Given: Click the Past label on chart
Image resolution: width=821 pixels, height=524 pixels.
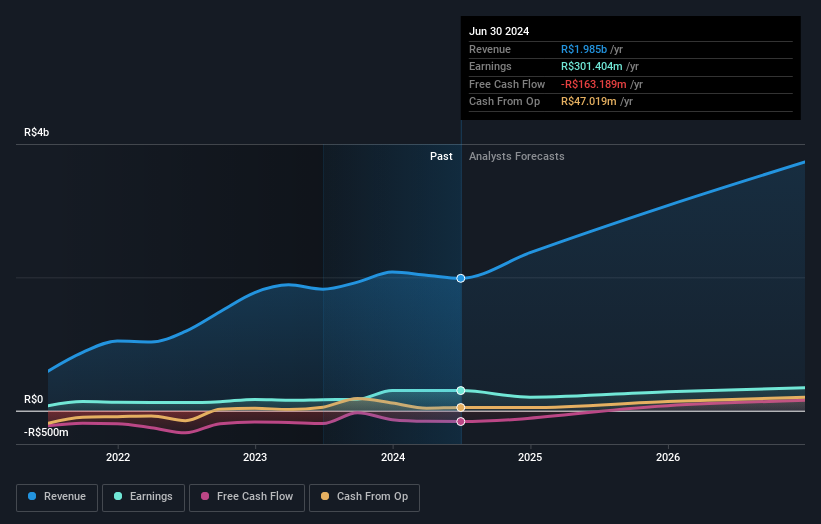Looking at the screenshot, I should pos(441,157).
